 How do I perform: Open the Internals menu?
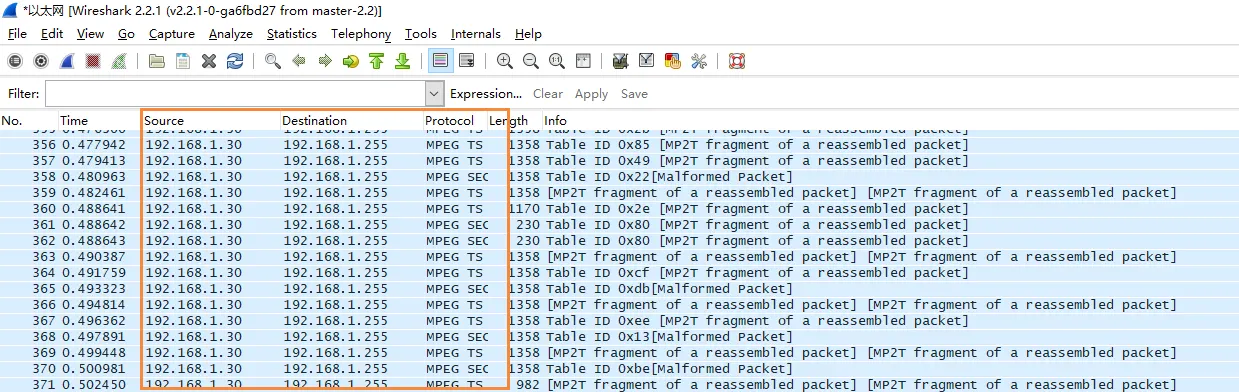coord(476,34)
